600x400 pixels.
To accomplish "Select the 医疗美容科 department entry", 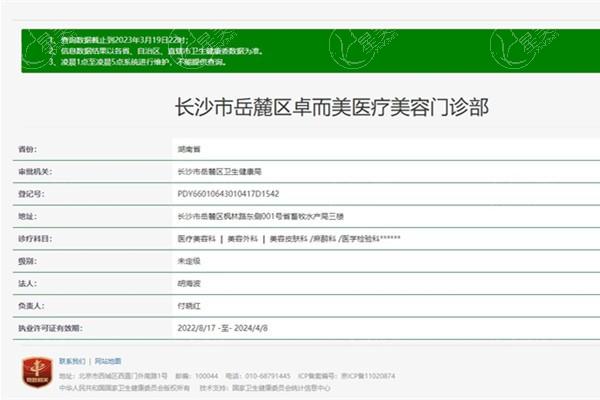I will click(x=197, y=239).
